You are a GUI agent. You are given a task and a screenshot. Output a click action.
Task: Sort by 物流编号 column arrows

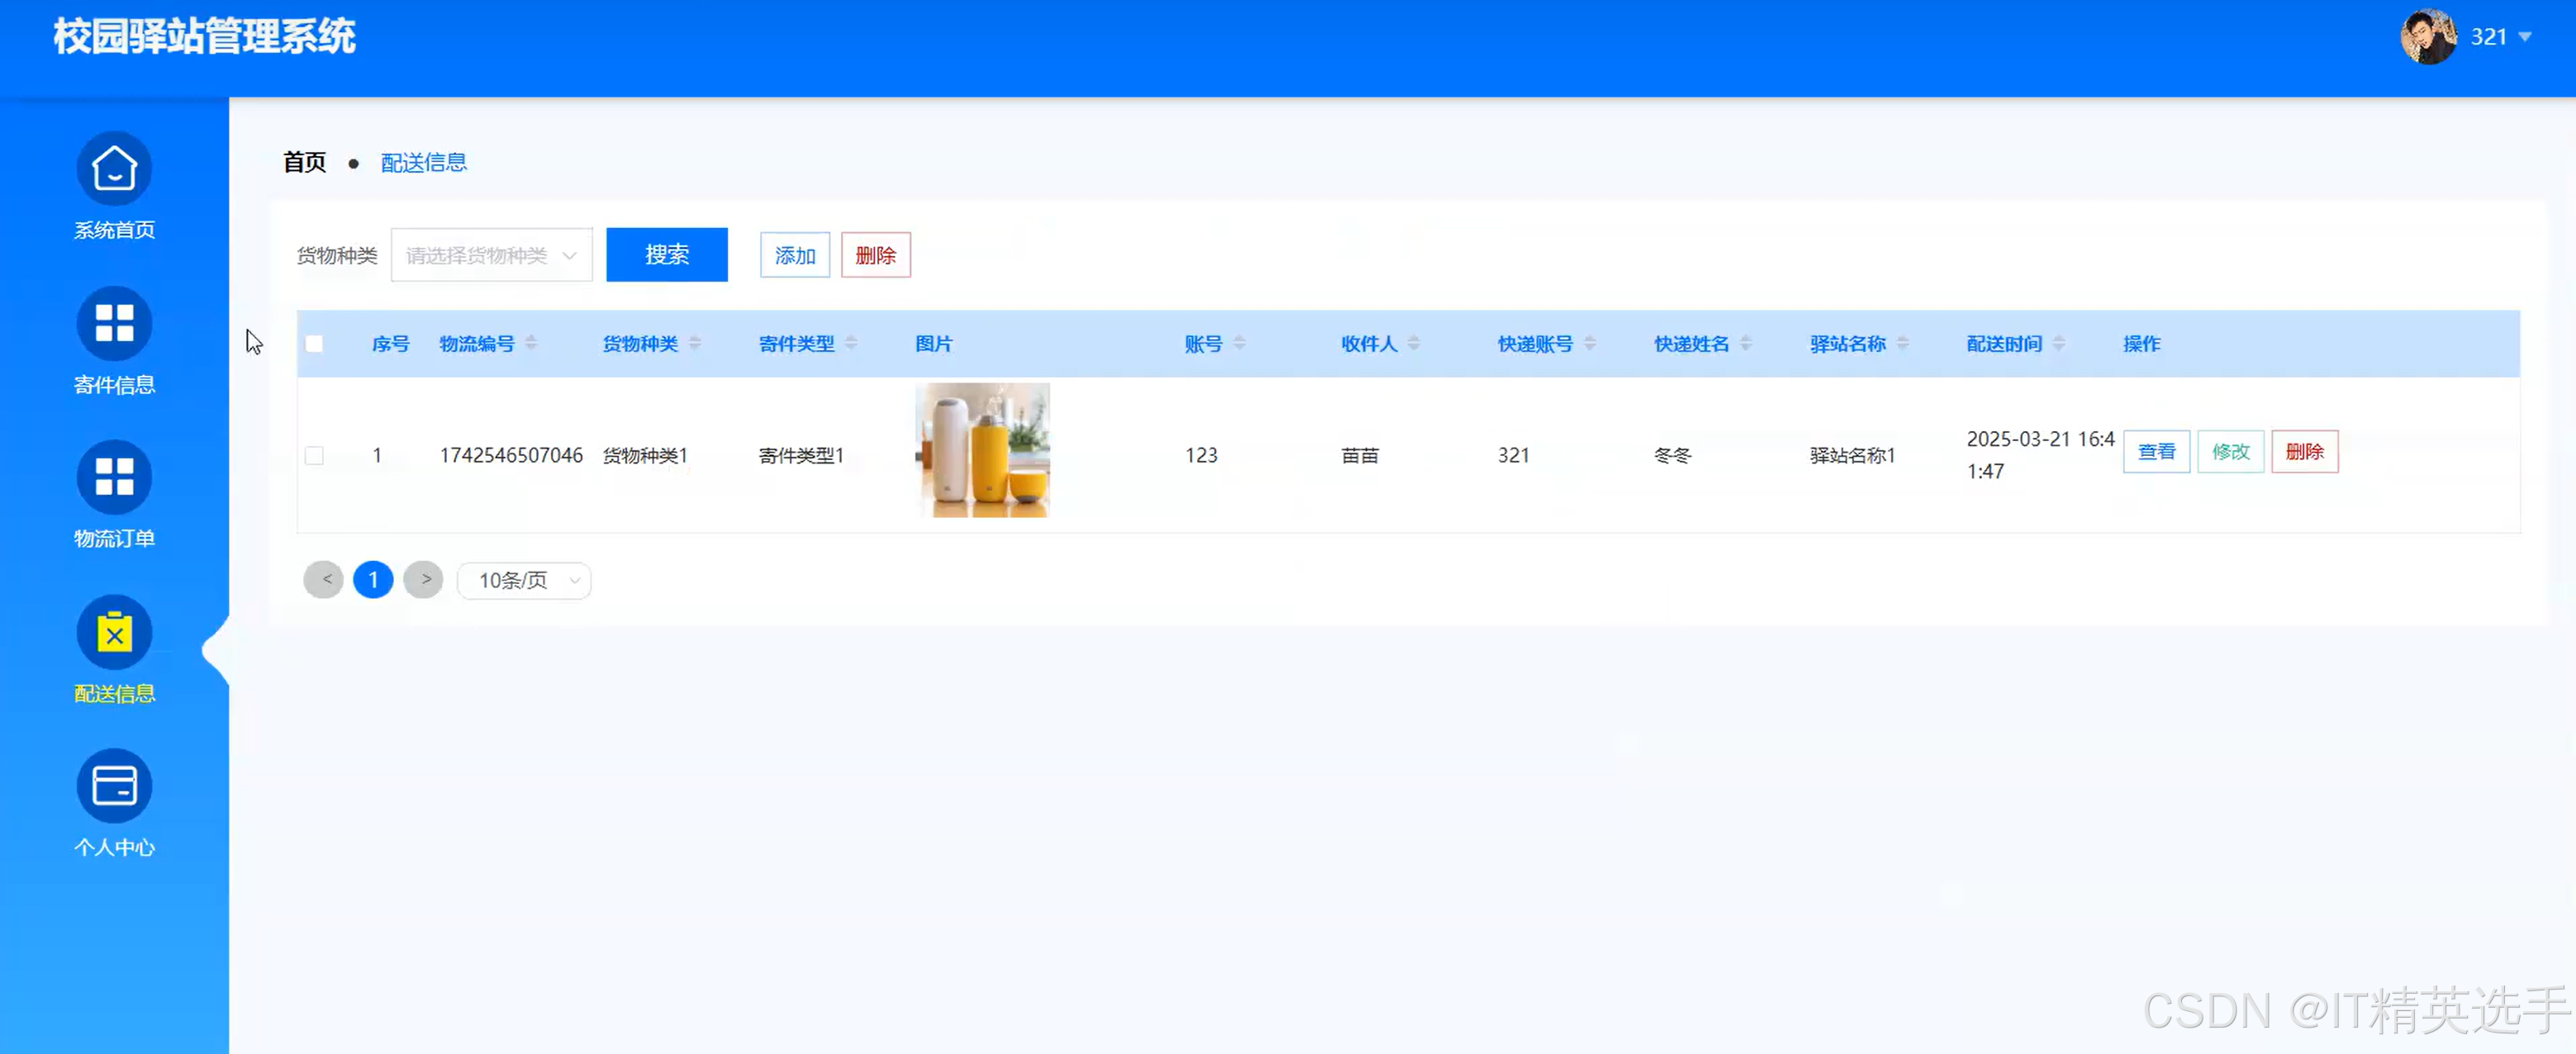click(x=531, y=343)
